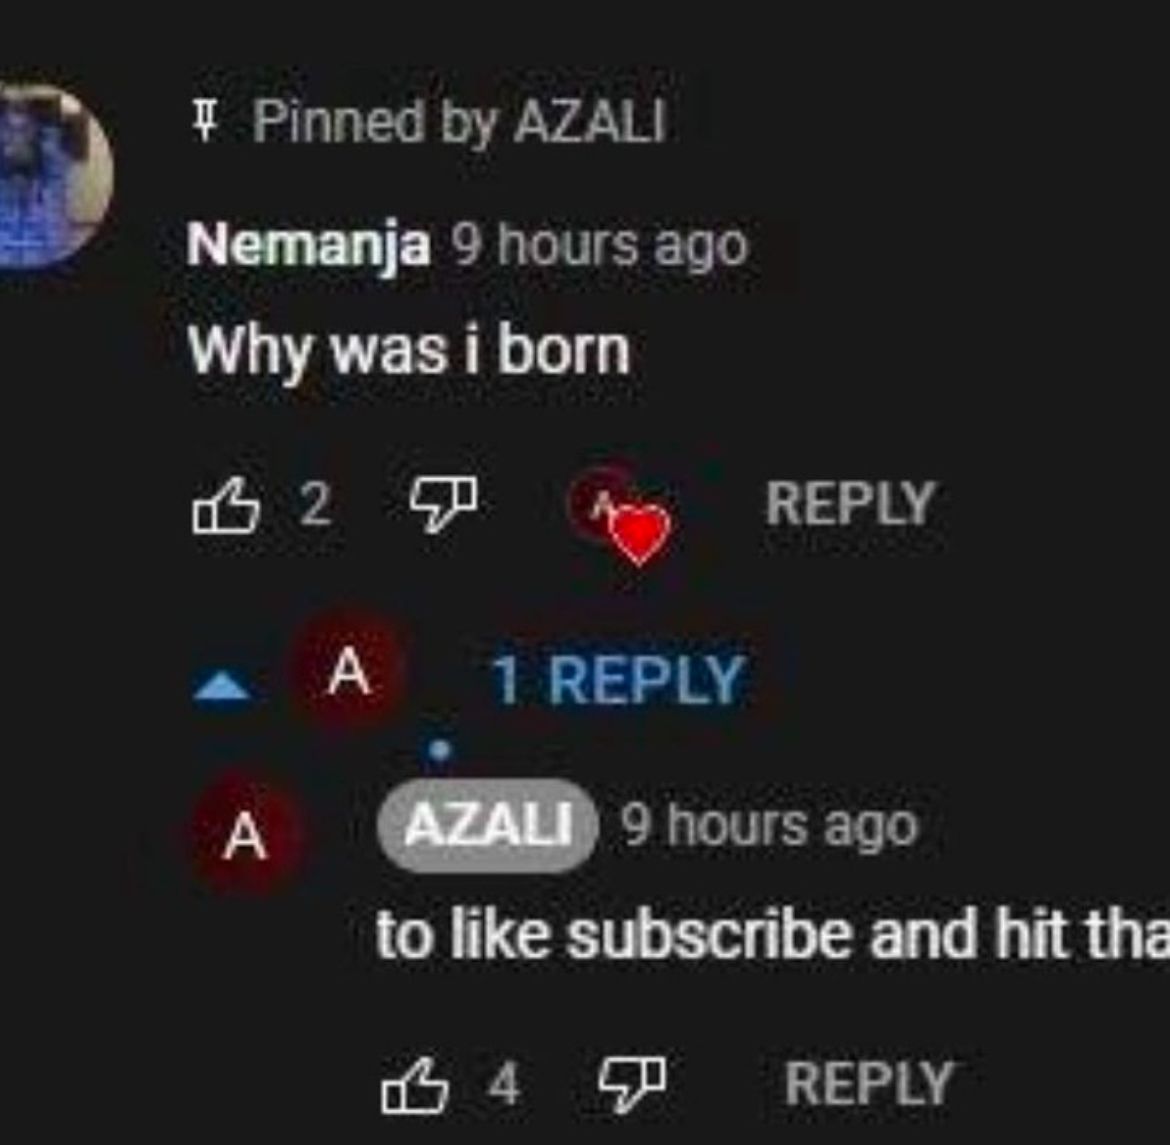The height and width of the screenshot is (1145, 1170).
Task: Click '9 hours ago' on AZALI's reply
Action: point(768,826)
